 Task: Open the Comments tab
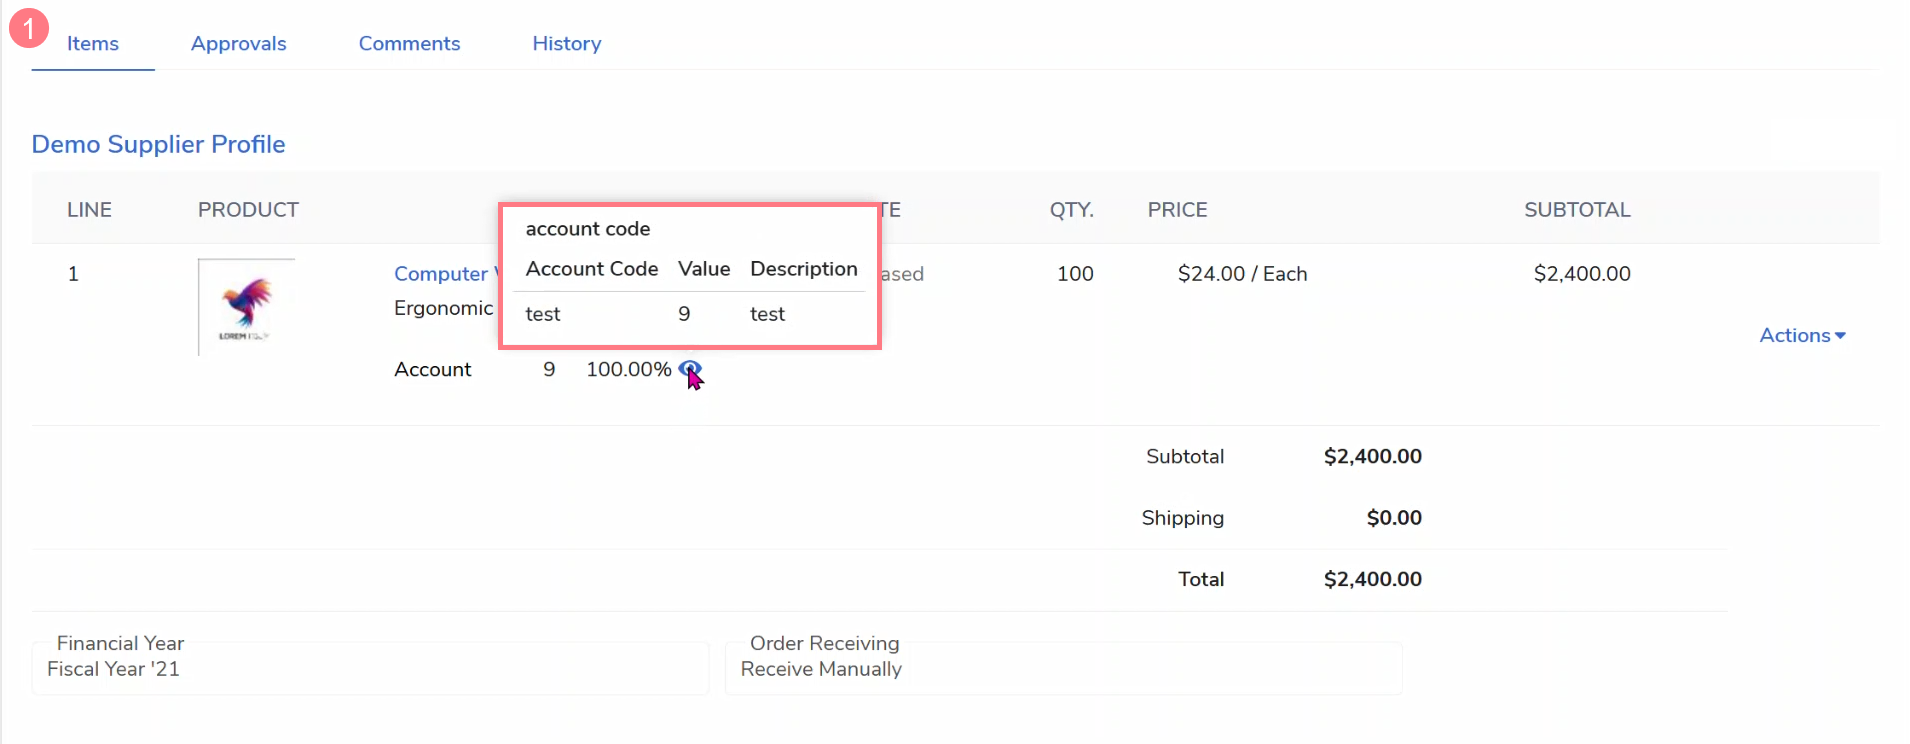click(x=409, y=44)
